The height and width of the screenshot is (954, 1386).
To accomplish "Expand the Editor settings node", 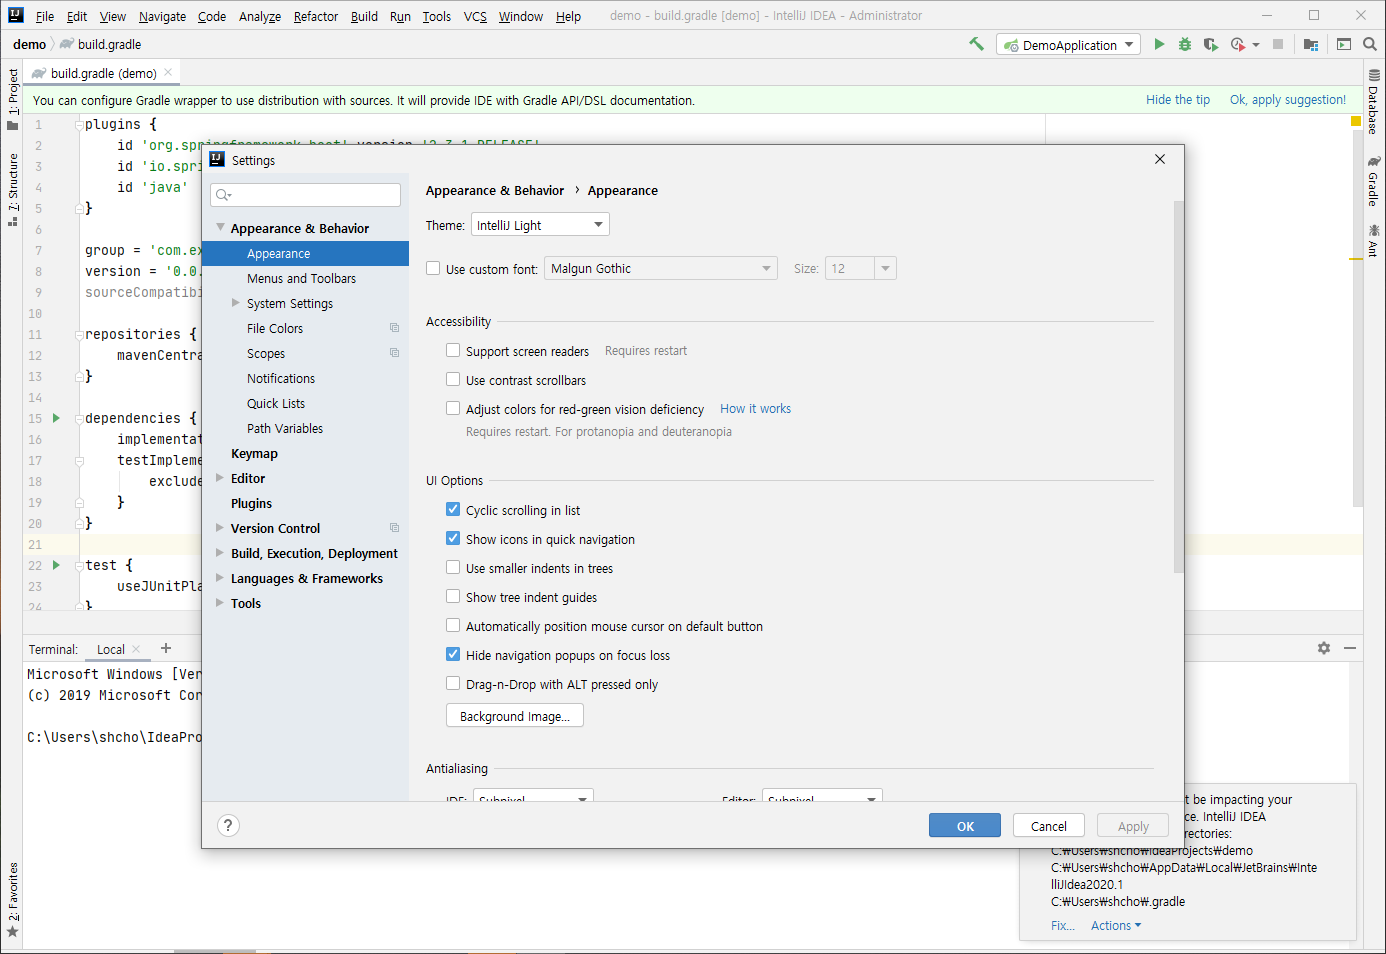I will click(x=220, y=478).
